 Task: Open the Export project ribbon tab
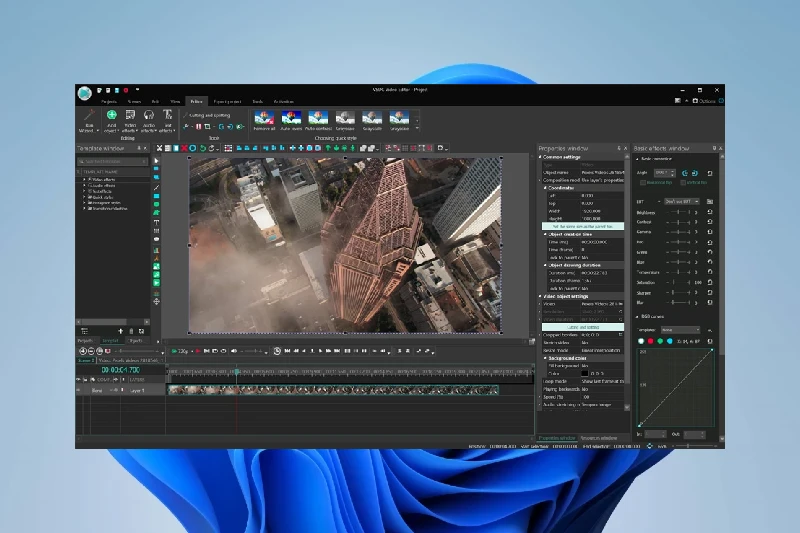pyautogui.click(x=227, y=101)
